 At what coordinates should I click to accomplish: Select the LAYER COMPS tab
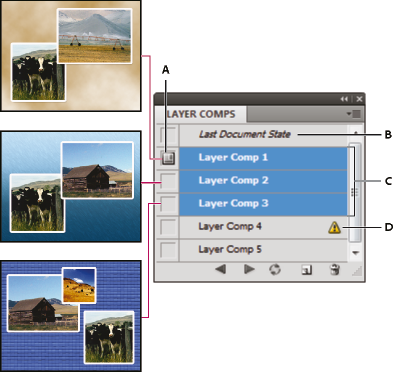point(201,114)
